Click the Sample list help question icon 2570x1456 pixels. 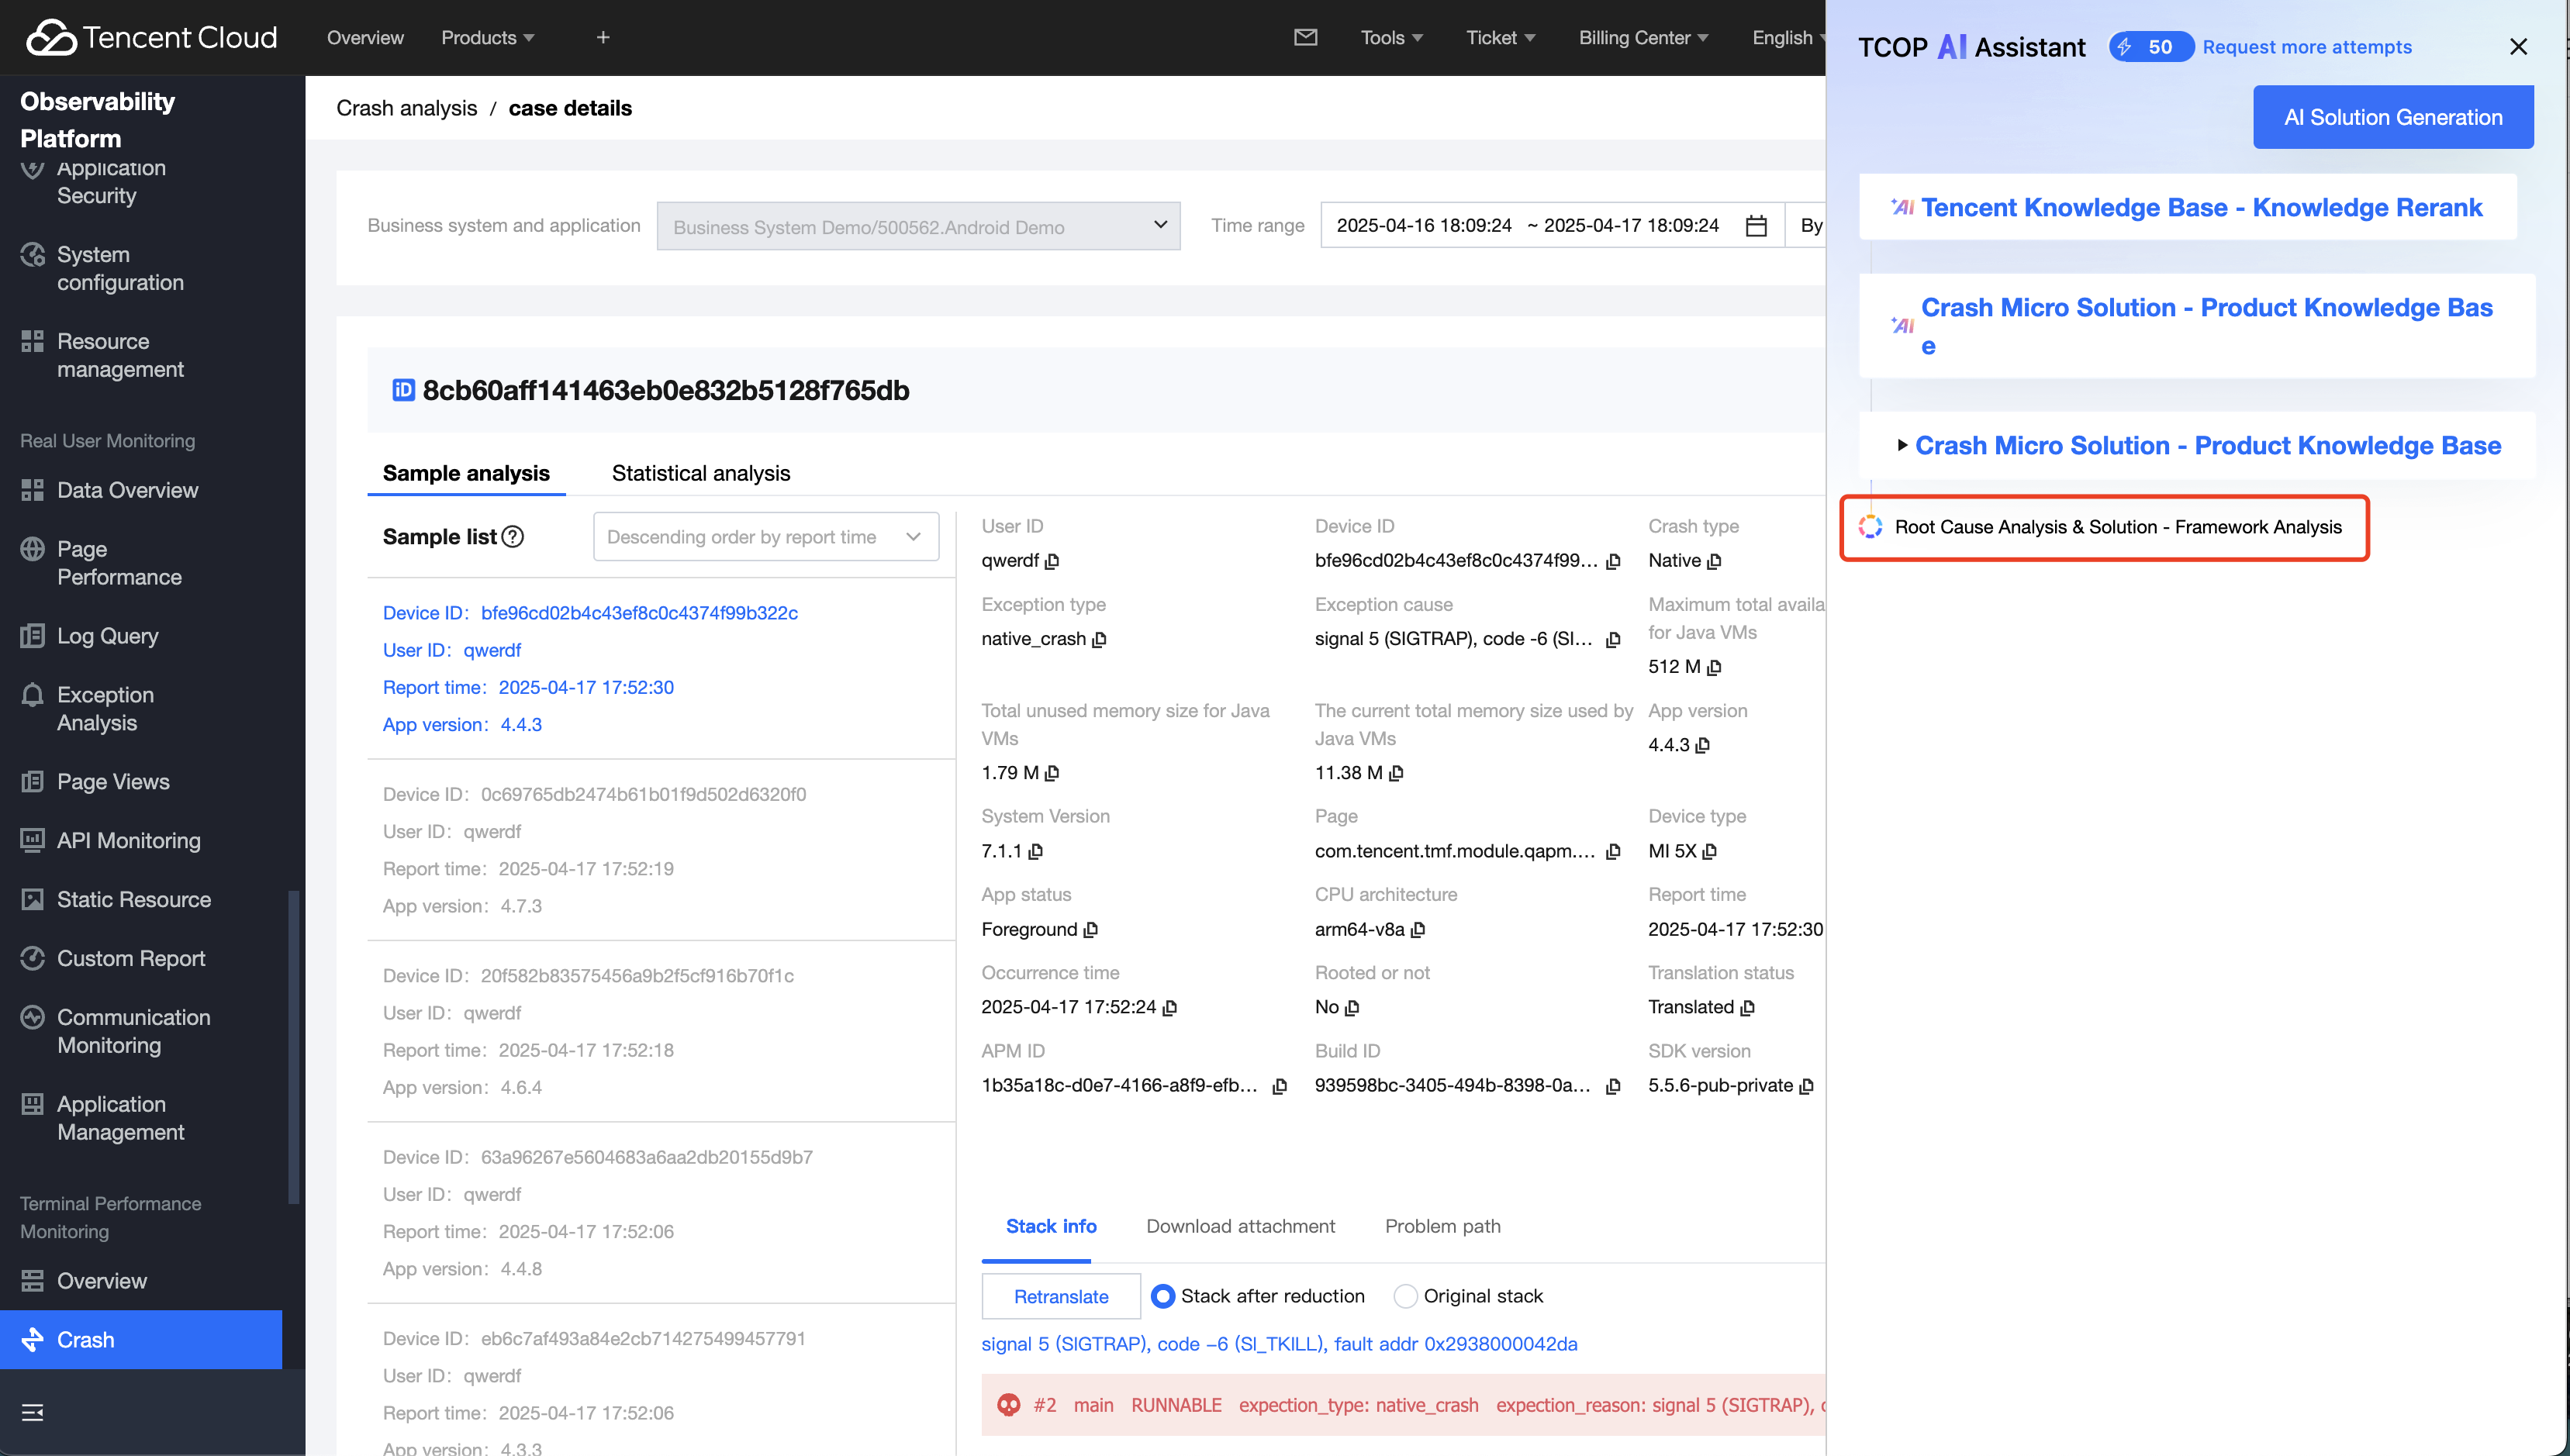(513, 537)
